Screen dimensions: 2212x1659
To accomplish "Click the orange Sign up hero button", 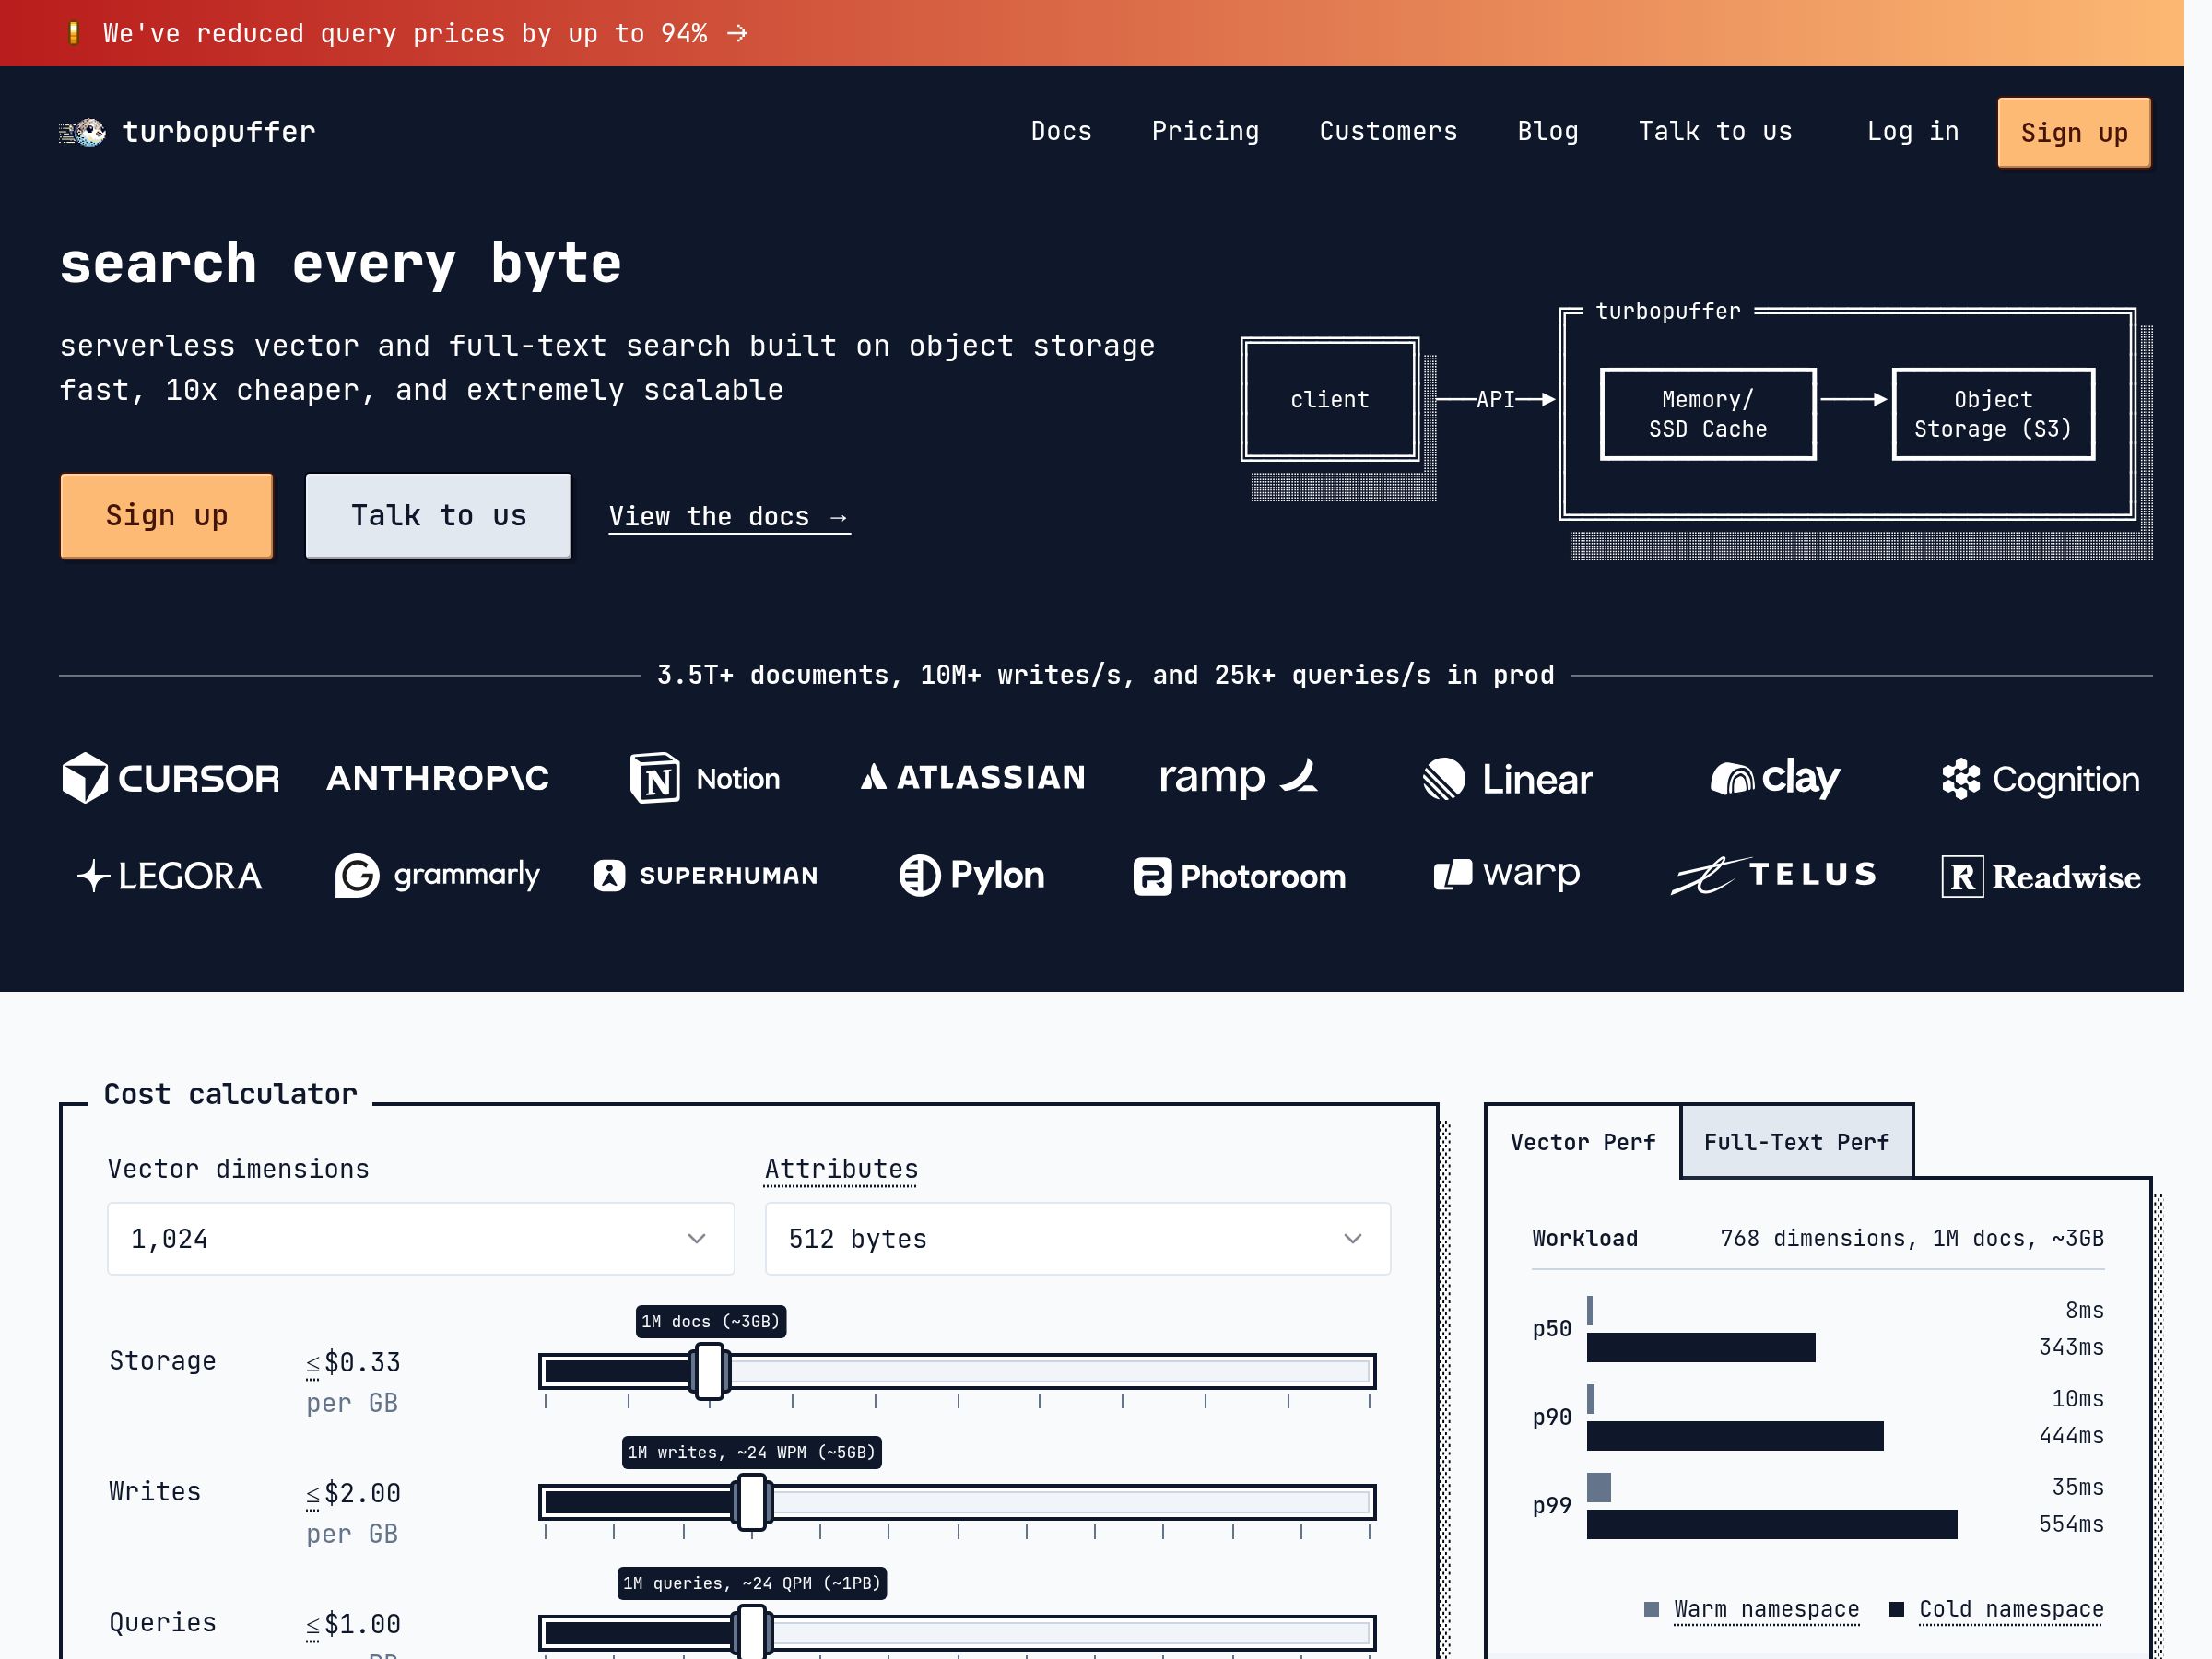I will click(x=167, y=516).
